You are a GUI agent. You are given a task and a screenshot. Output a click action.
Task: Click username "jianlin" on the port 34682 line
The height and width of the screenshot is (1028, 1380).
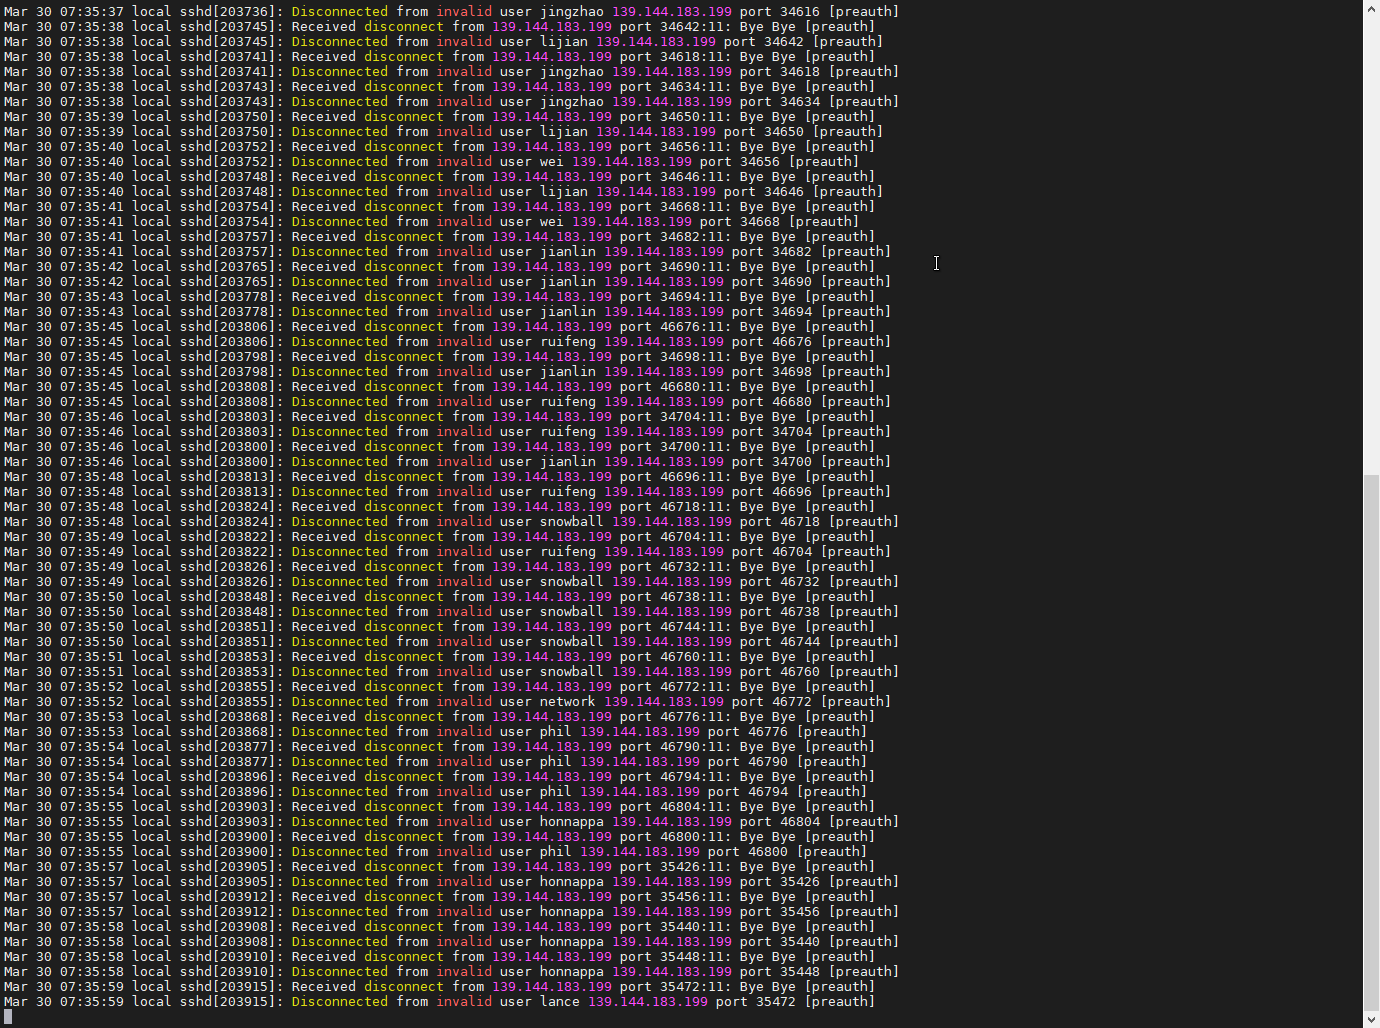tap(567, 252)
